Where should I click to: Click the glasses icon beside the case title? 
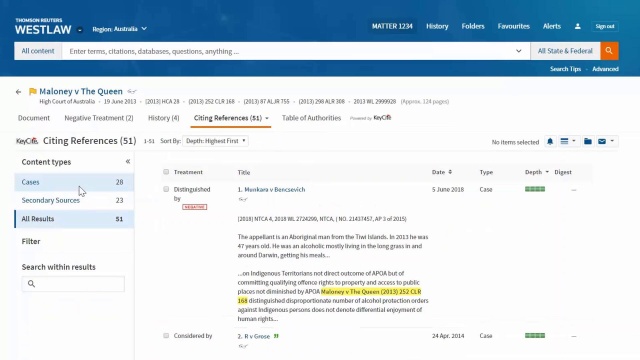131,91
